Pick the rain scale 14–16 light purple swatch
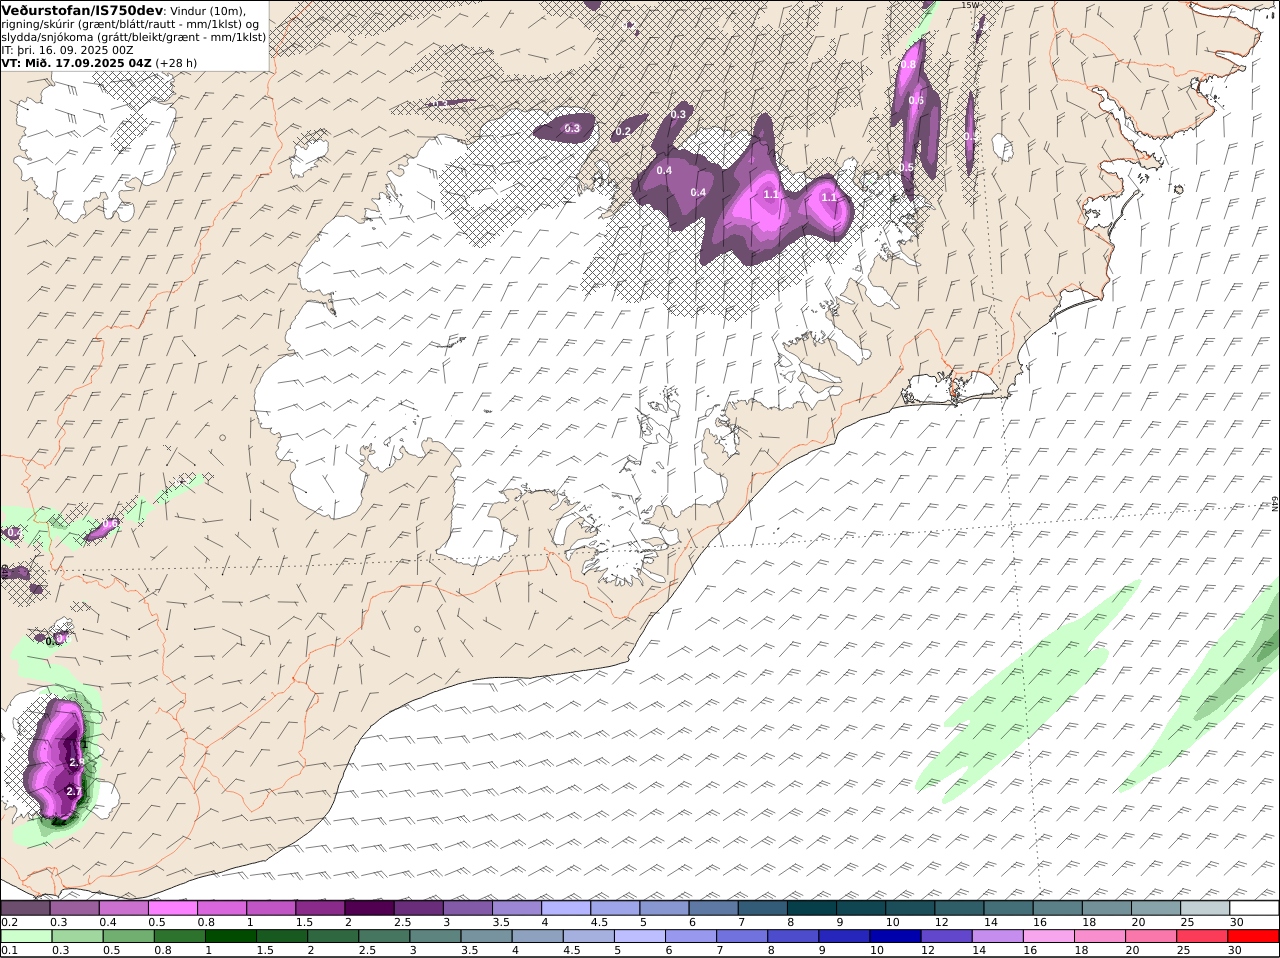Viewport: 1280px width, 958px height. (x=996, y=936)
